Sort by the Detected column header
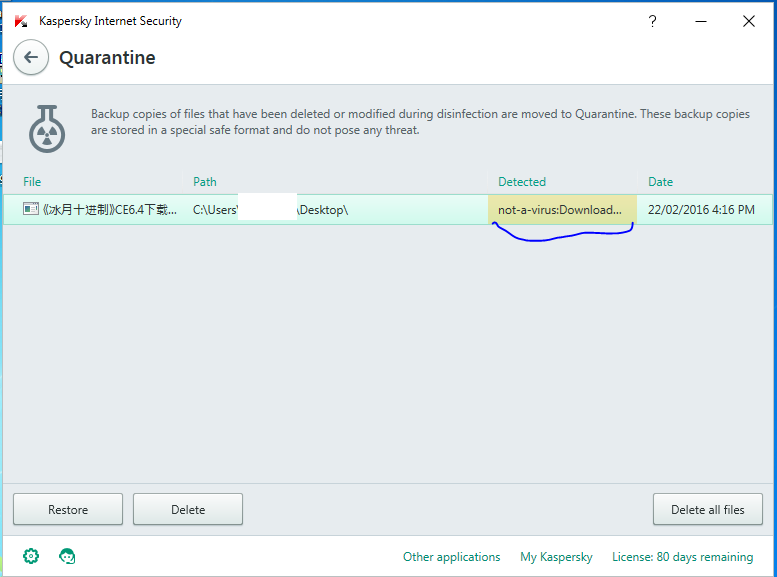This screenshot has height=577, width=777. pos(522,182)
